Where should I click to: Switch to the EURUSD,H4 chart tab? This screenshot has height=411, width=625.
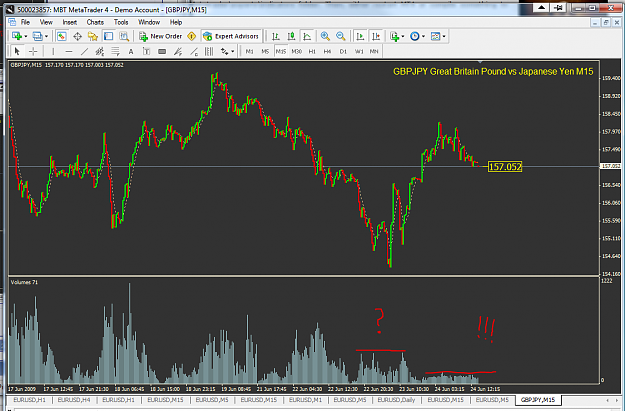pyautogui.click(x=74, y=400)
